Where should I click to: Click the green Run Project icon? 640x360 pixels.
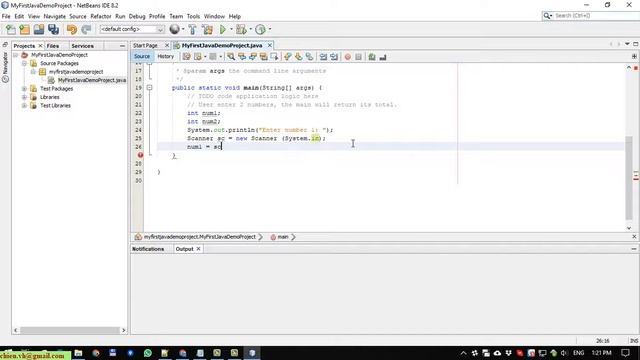point(223,29)
